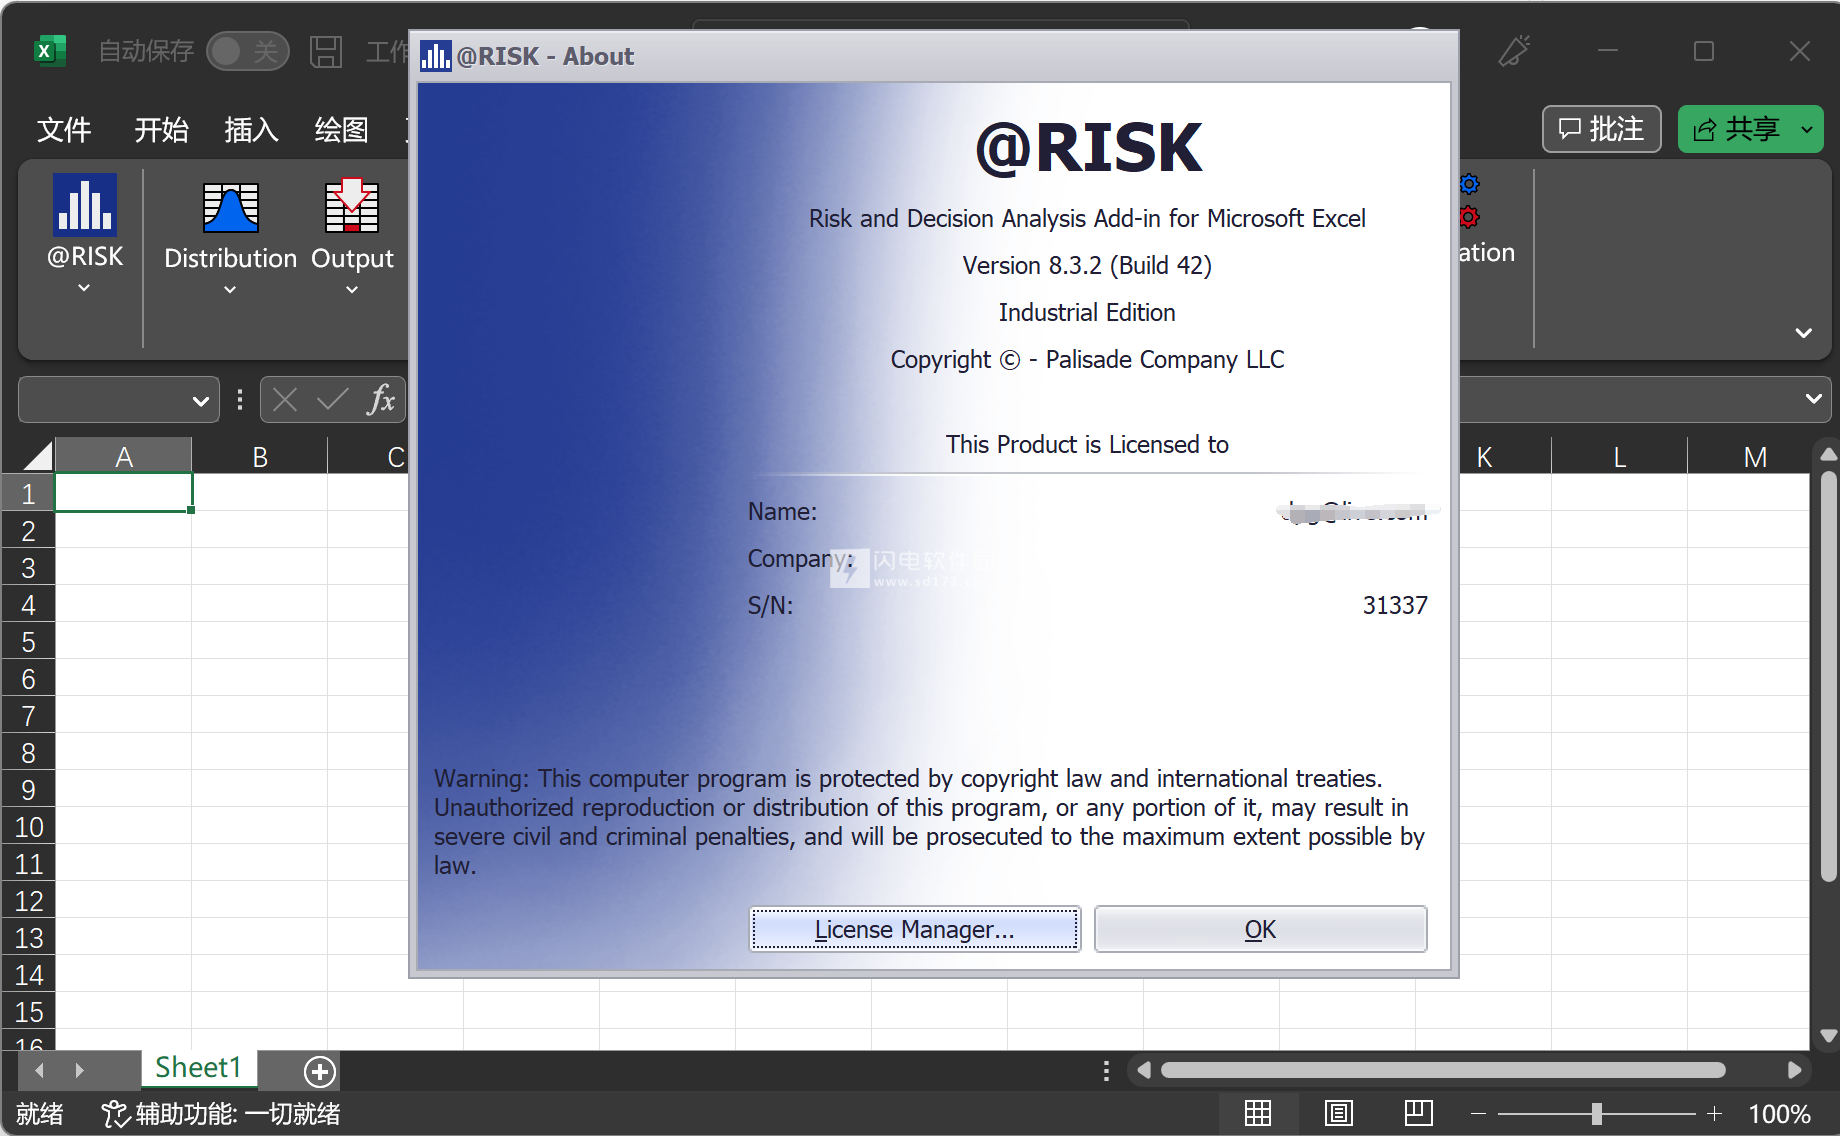Click the Excel app icon in title bar

(x=49, y=51)
